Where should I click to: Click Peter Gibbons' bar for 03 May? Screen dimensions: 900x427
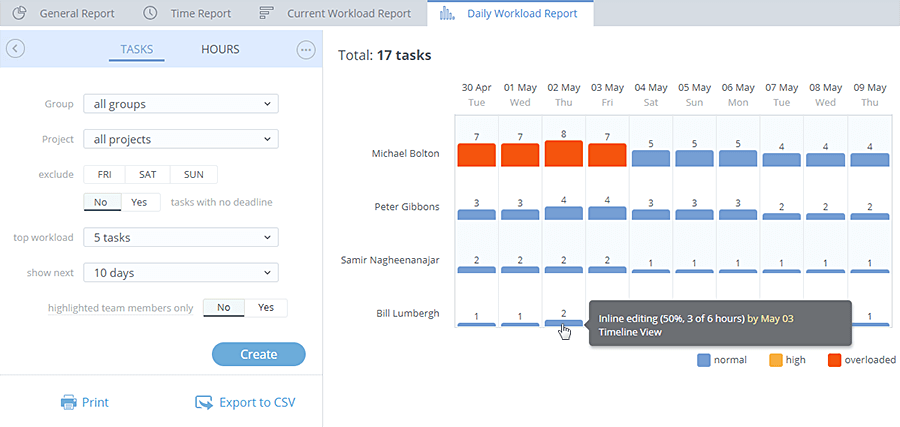pyautogui.click(x=607, y=213)
